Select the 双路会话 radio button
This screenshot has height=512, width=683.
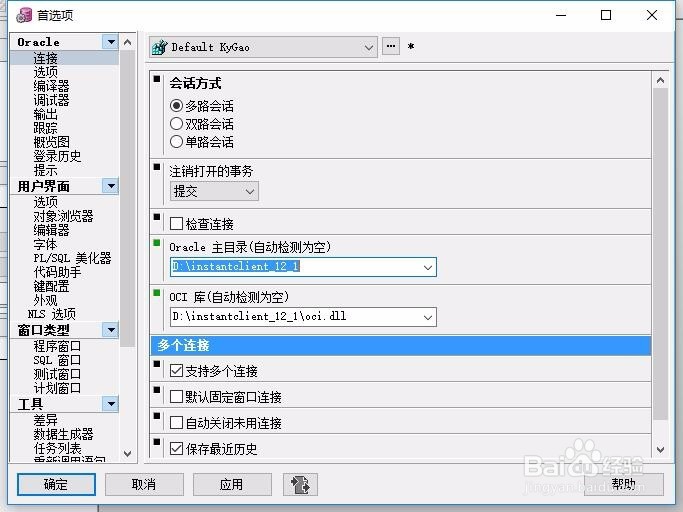176,124
